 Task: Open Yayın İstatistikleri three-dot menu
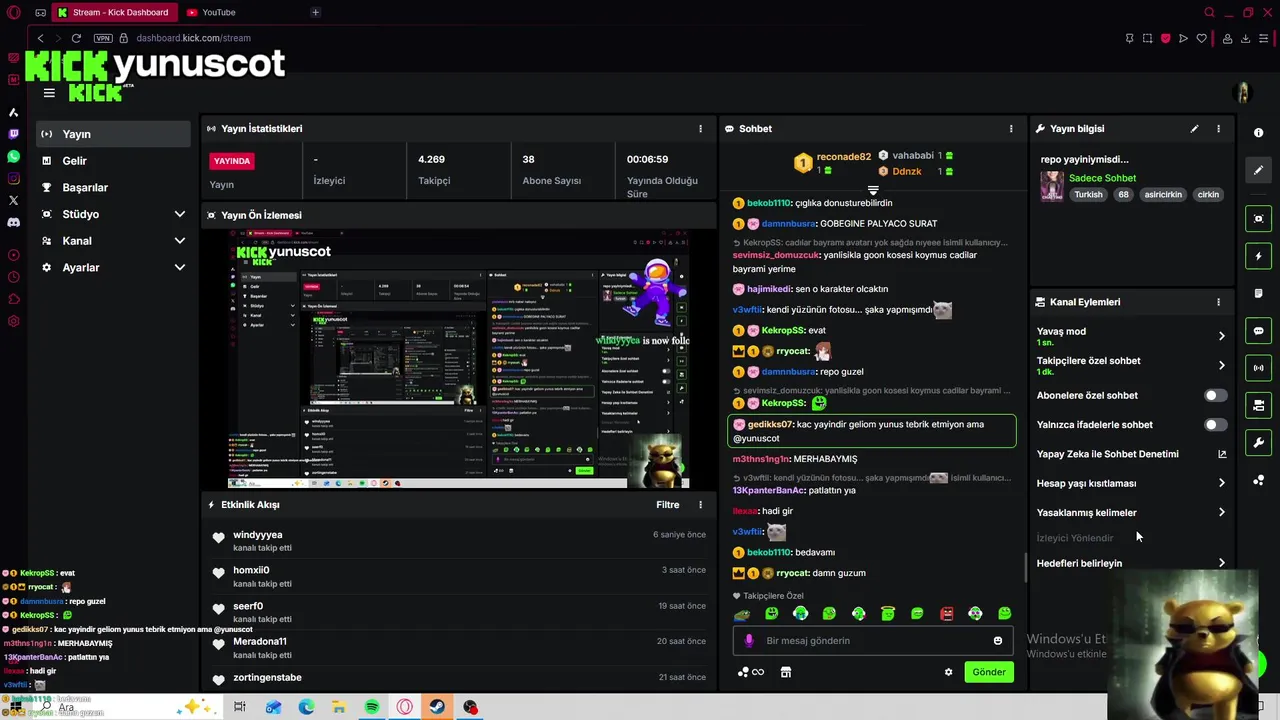(x=700, y=129)
